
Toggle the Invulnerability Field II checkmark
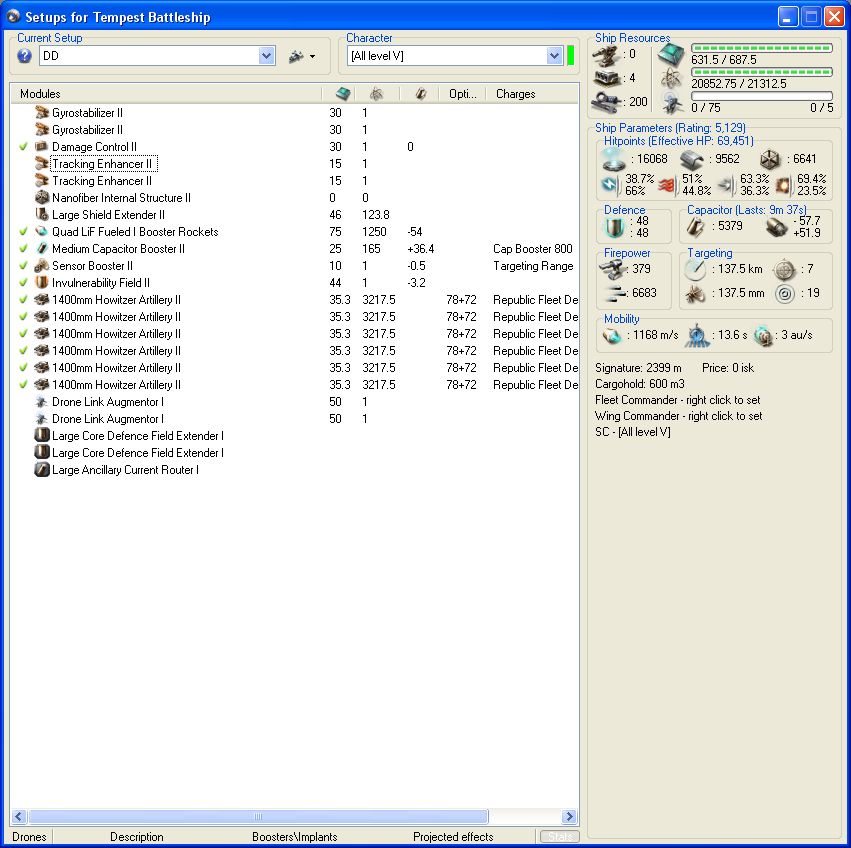click(23, 283)
